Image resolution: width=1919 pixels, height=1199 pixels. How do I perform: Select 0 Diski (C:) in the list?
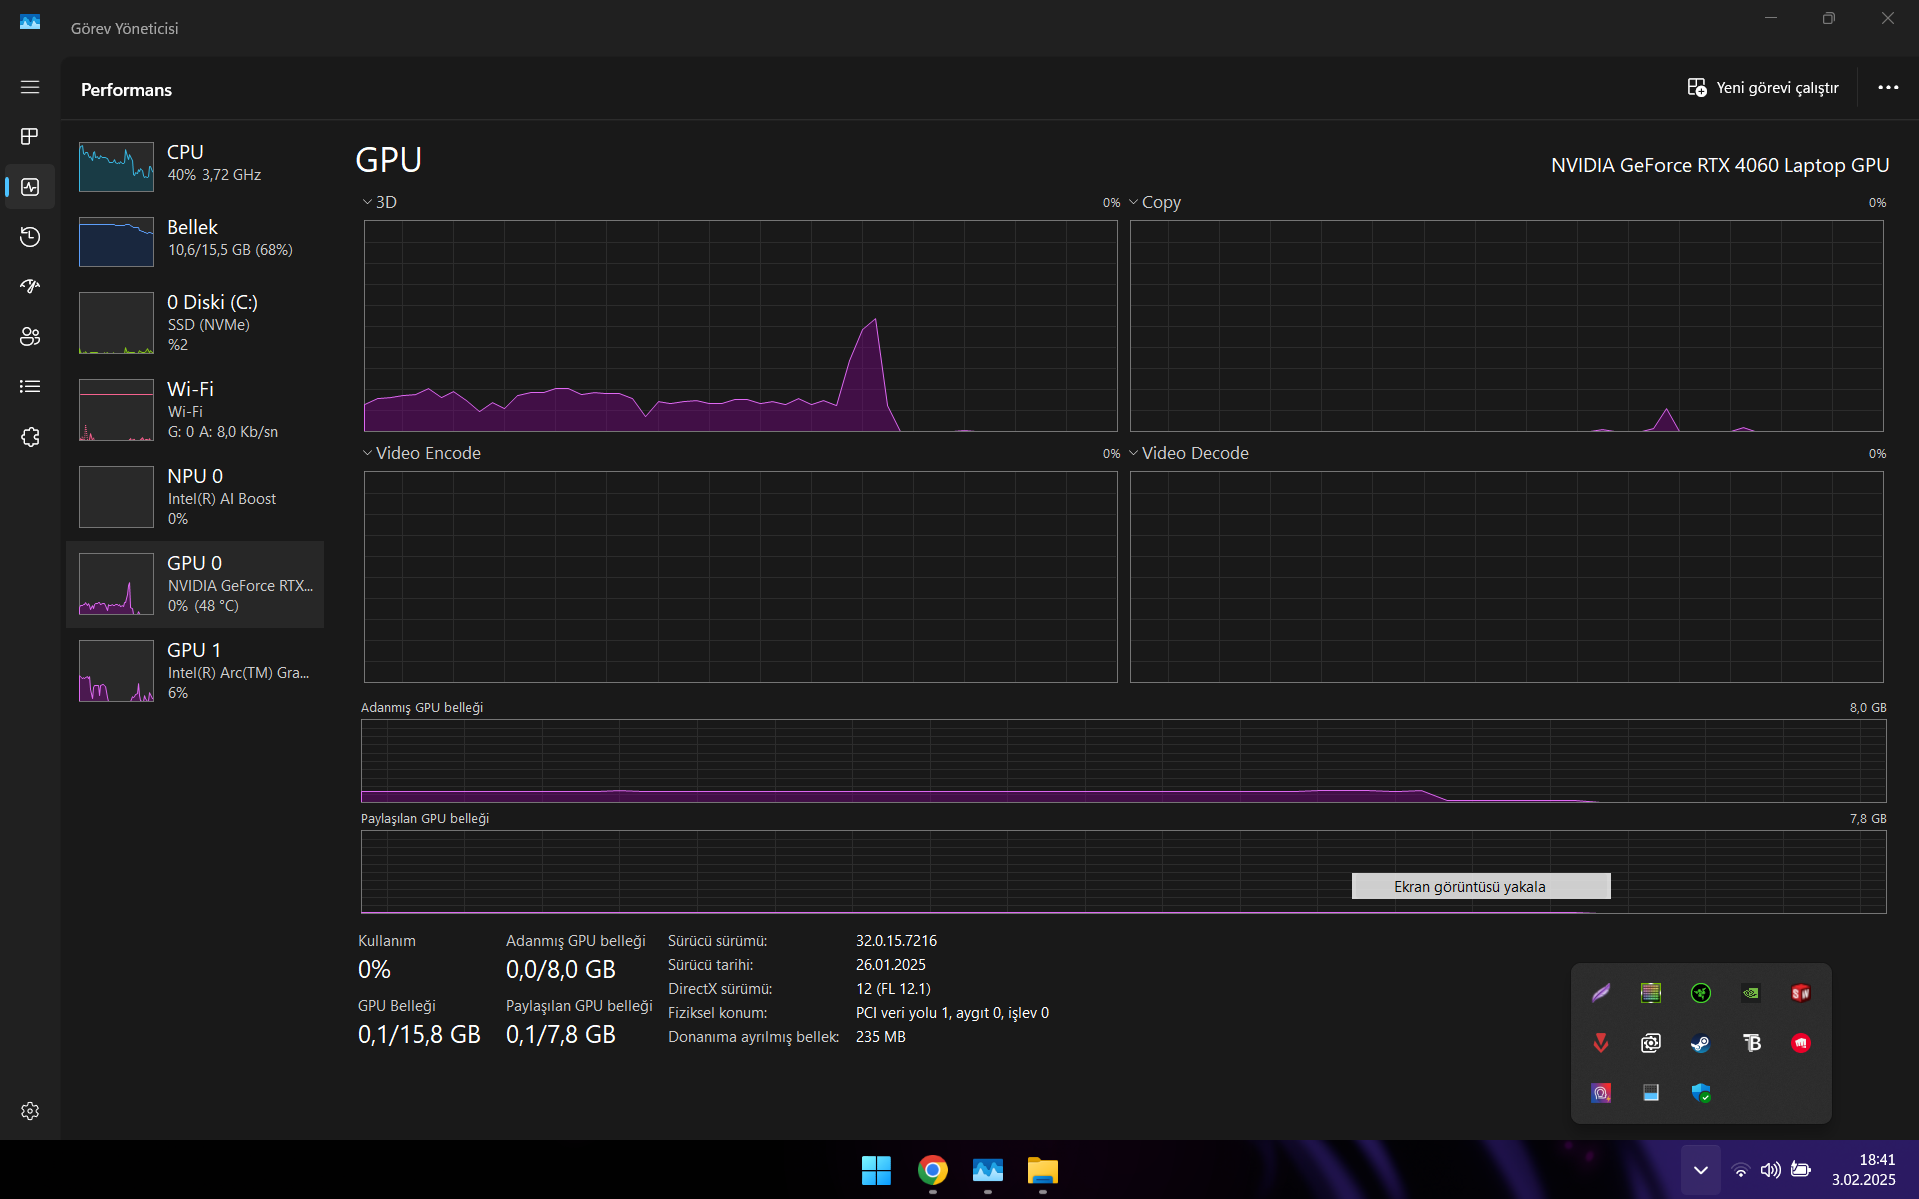pos(195,322)
